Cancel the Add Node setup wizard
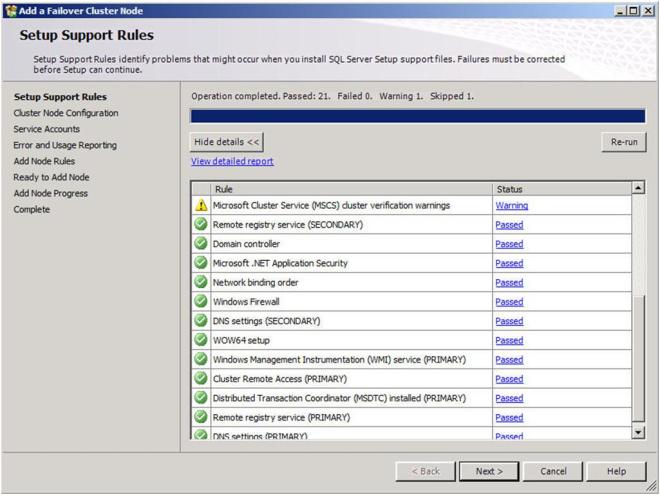This screenshot has width=660, height=495. pyautogui.click(x=553, y=470)
